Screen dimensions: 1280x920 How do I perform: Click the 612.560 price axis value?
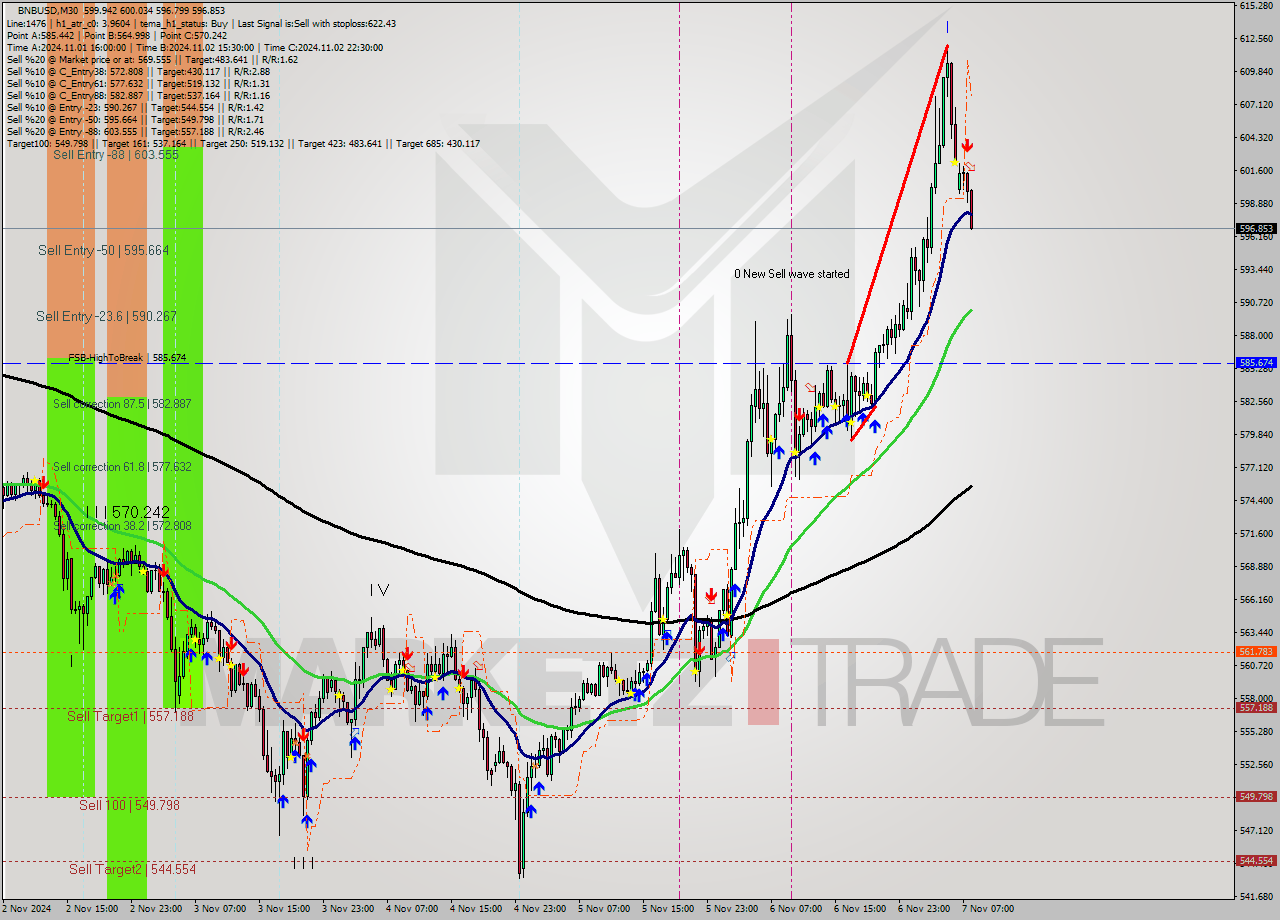pos(1256,39)
